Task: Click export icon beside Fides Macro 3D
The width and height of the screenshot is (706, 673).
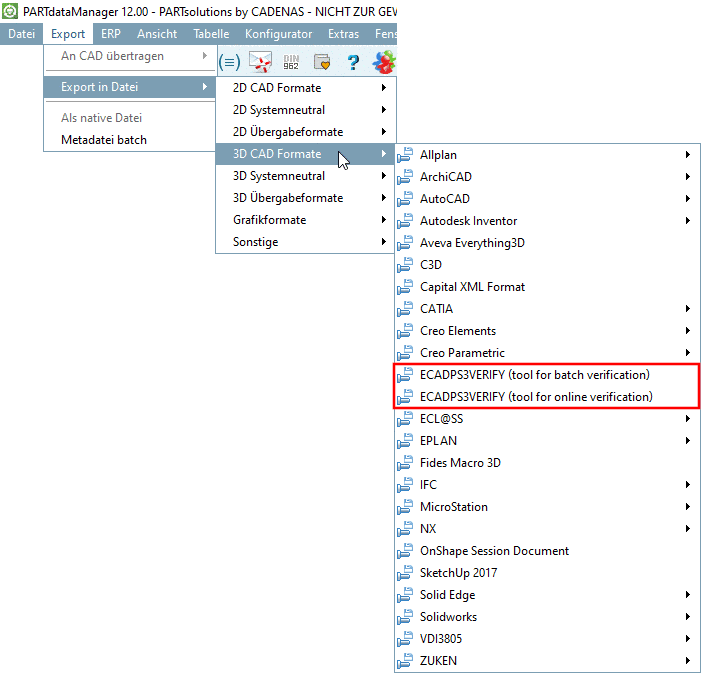Action: tap(405, 463)
